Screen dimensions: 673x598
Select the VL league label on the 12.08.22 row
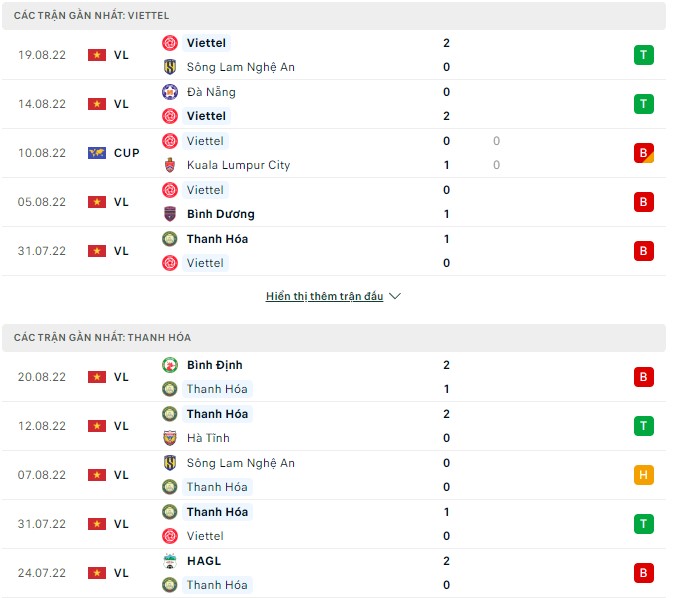(x=121, y=426)
